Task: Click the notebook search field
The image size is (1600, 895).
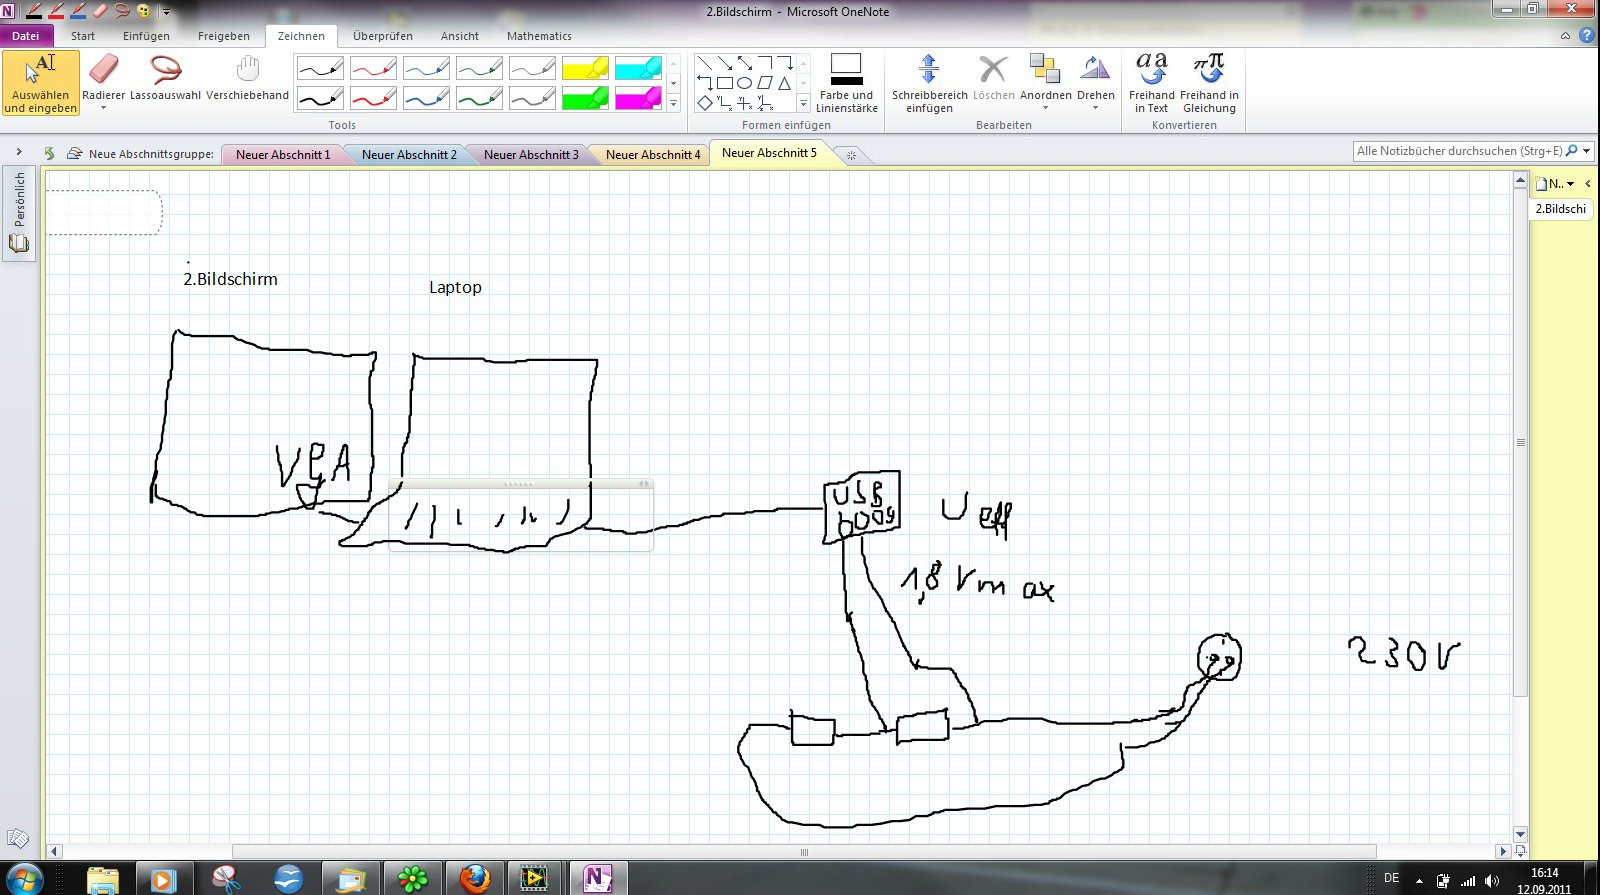Action: pyautogui.click(x=1459, y=151)
